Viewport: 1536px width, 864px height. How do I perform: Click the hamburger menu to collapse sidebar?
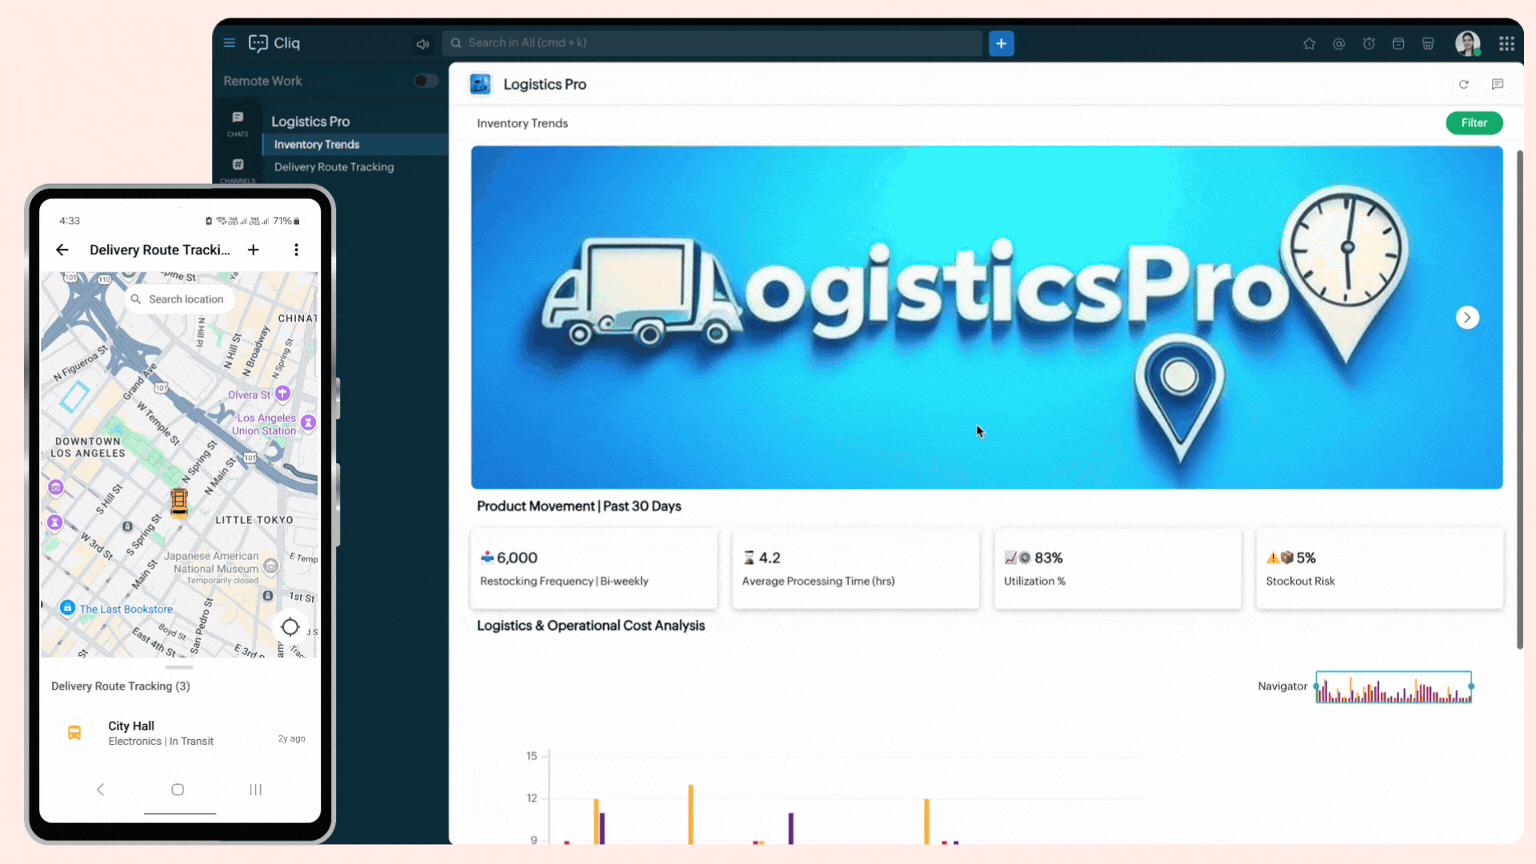[229, 43]
